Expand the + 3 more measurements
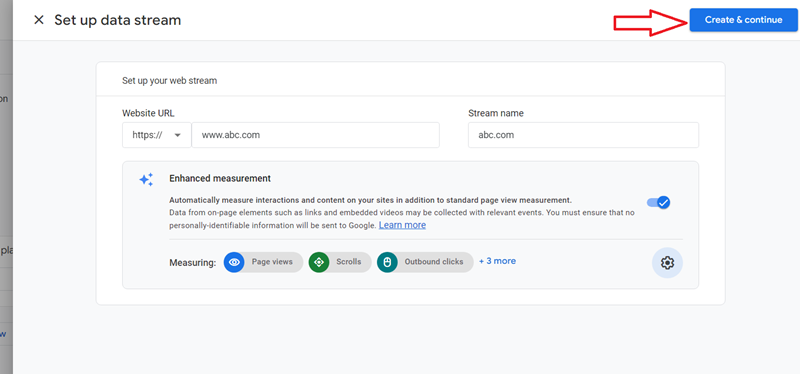Image resolution: width=800 pixels, height=374 pixels. tap(497, 261)
